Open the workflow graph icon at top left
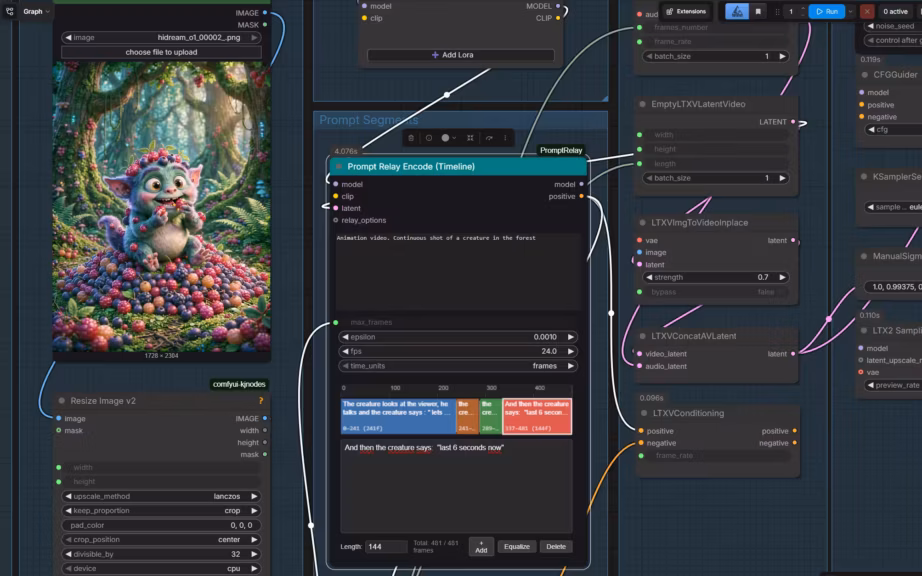 tap(9, 11)
